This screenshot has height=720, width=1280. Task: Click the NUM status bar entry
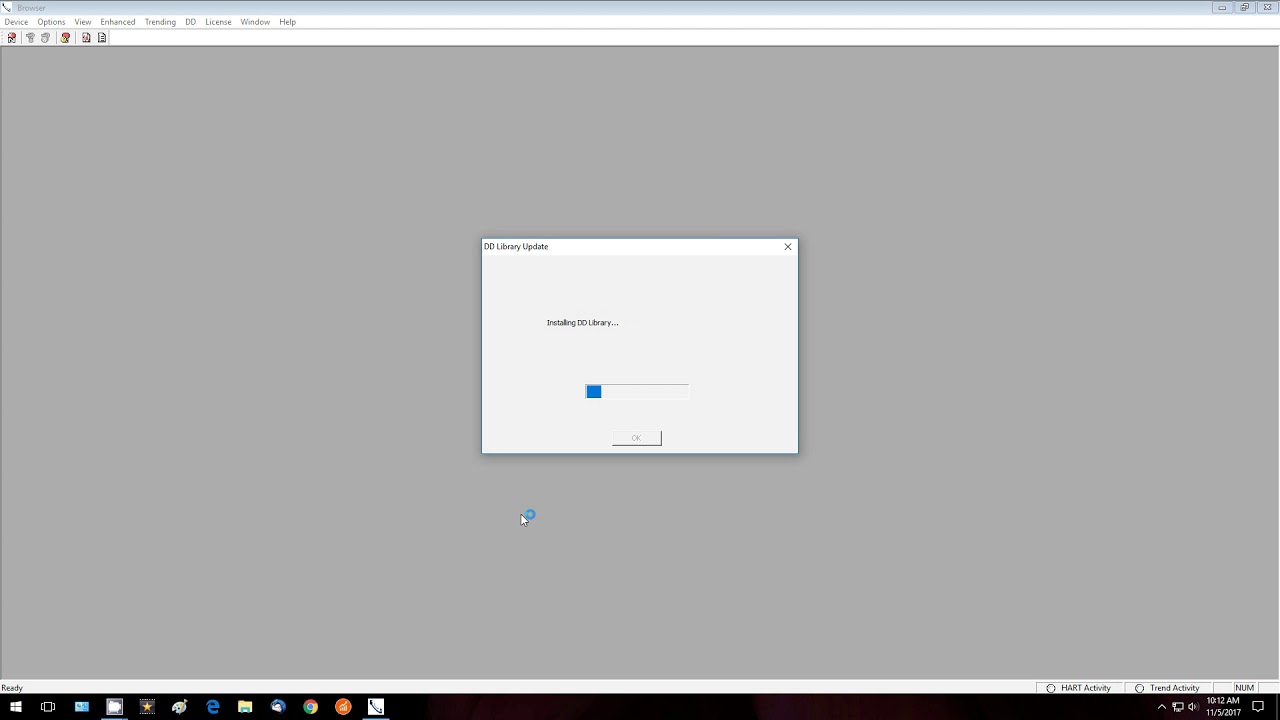(x=1244, y=688)
